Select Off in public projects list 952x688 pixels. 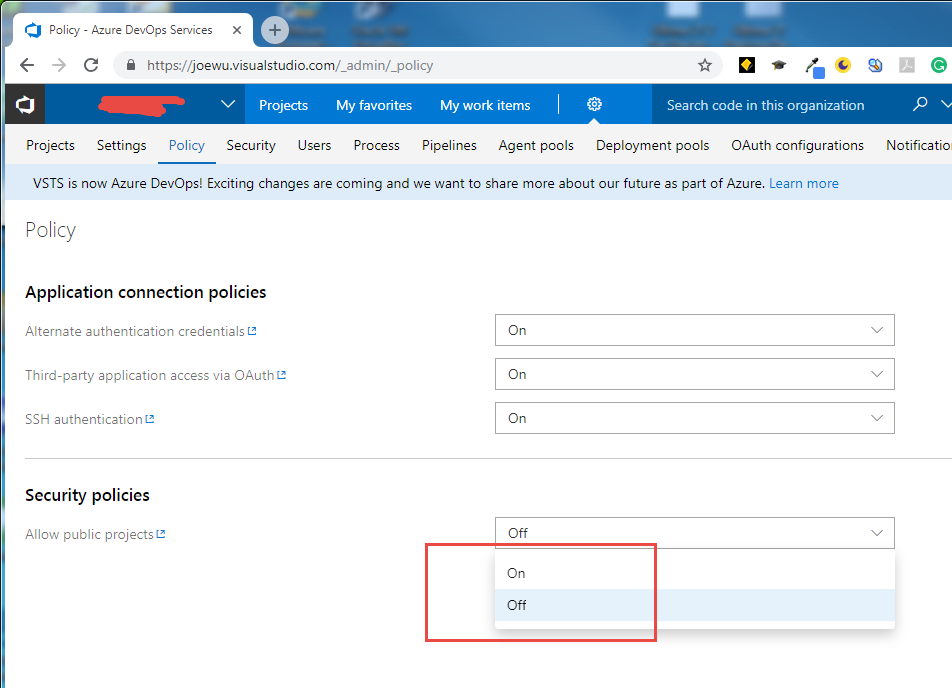point(695,605)
